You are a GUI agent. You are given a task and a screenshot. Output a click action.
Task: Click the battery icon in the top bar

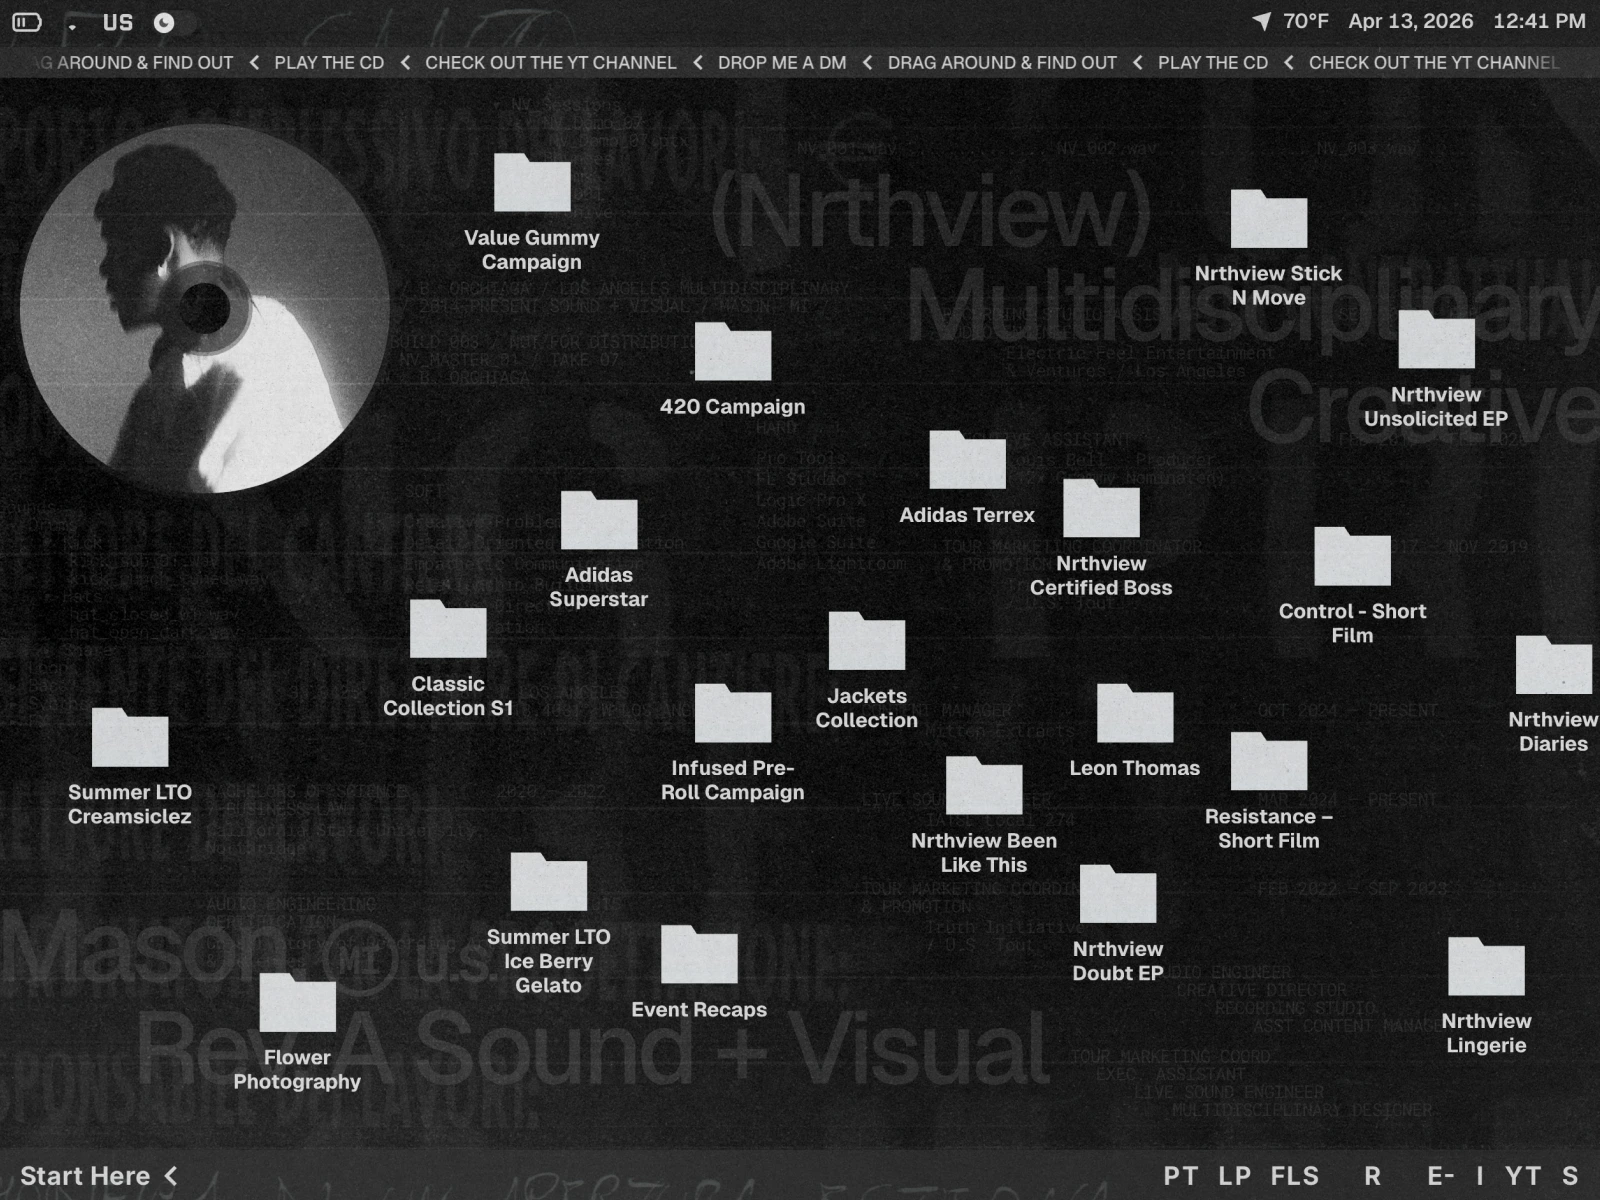(27, 22)
